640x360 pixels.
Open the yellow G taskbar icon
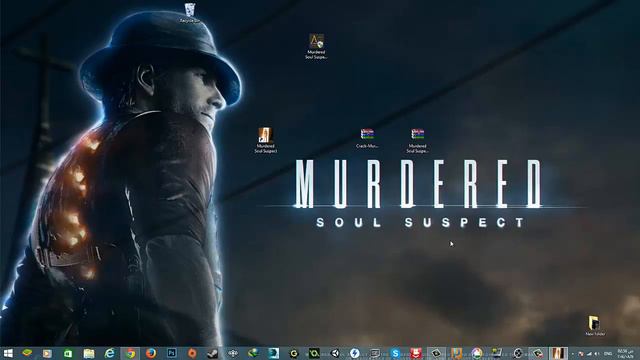[293, 353]
